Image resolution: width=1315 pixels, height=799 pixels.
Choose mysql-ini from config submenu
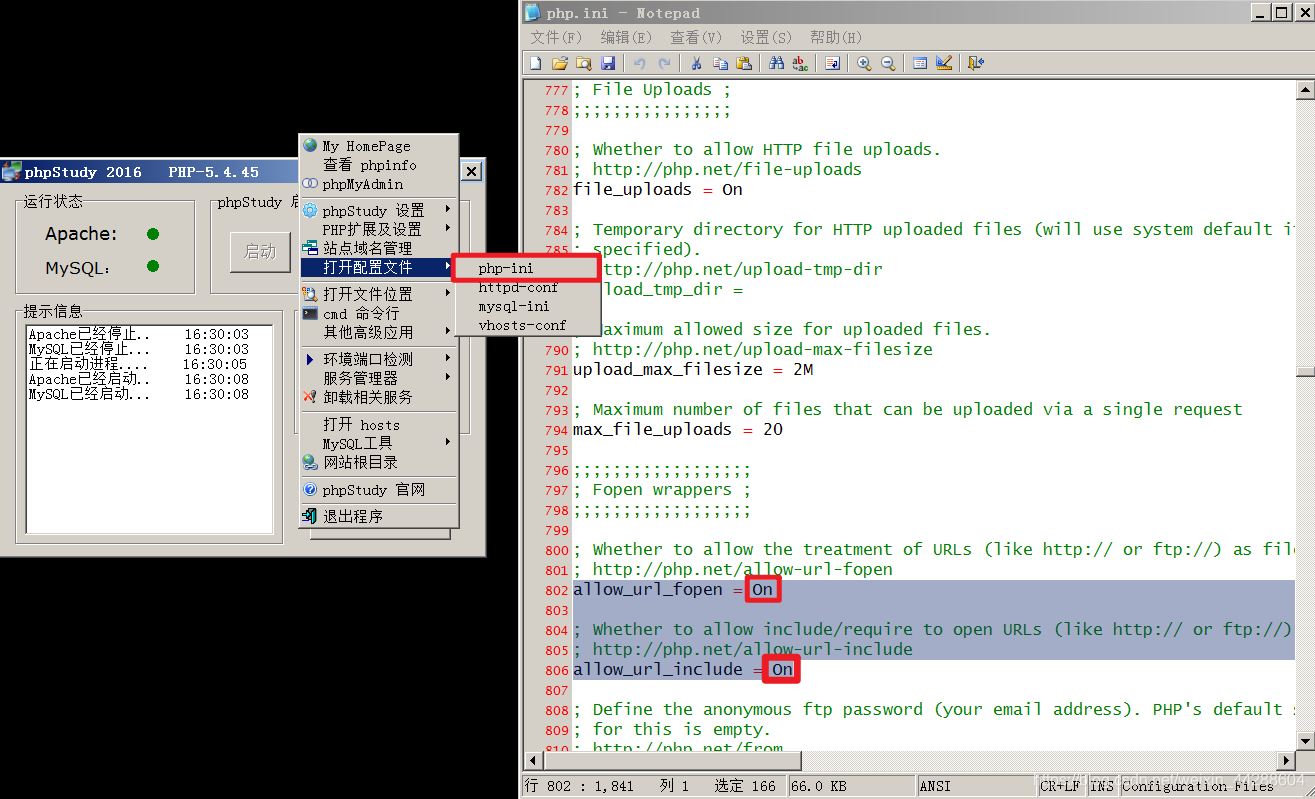(x=526, y=306)
